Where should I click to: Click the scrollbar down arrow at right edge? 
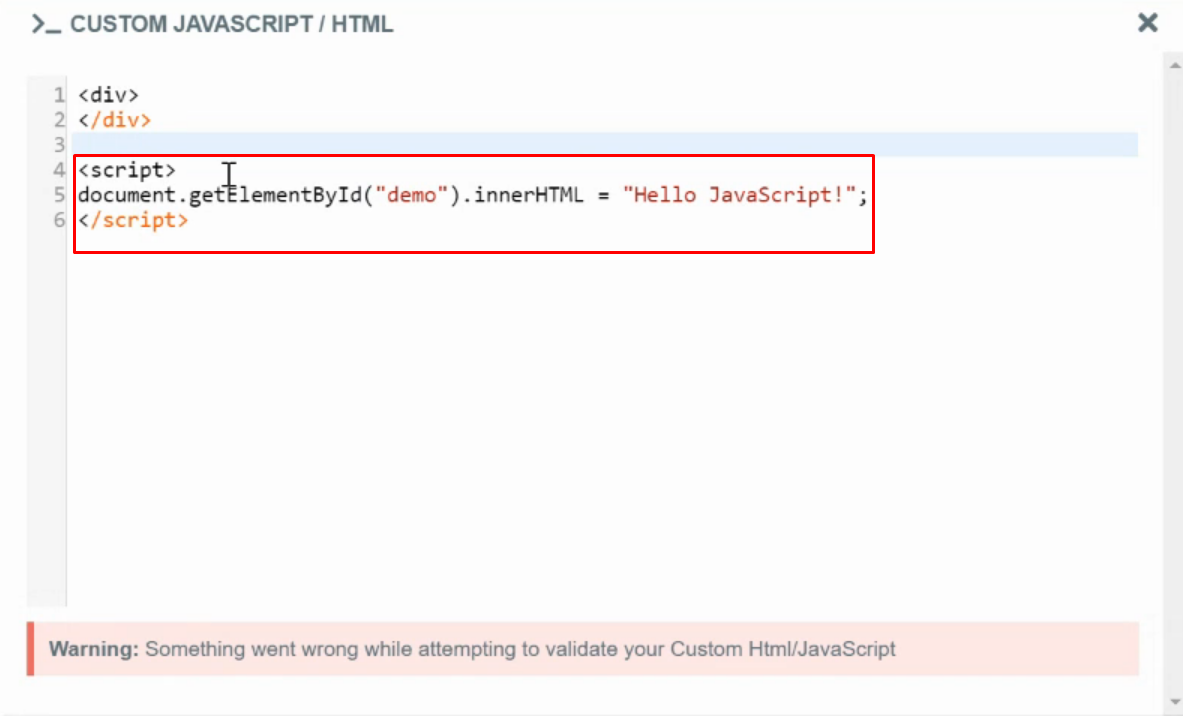click(1175, 702)
